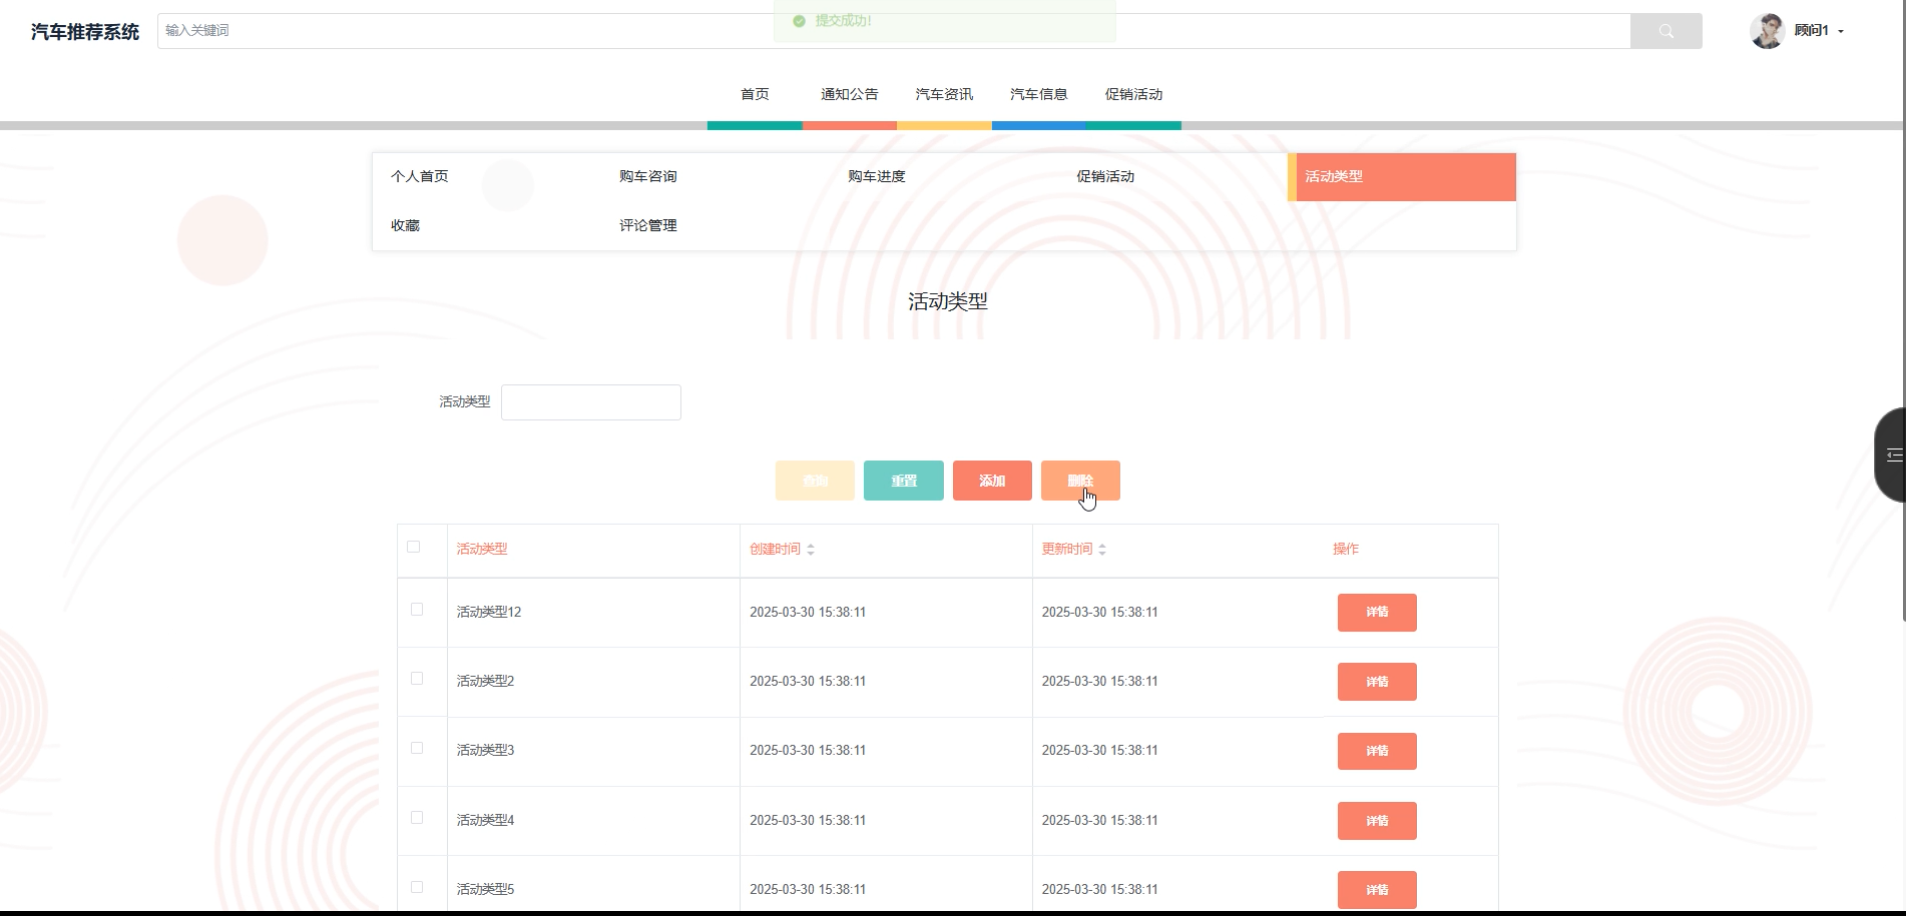
Task: Focus the 活动类型 filter input field
Action: click(591, 402)
